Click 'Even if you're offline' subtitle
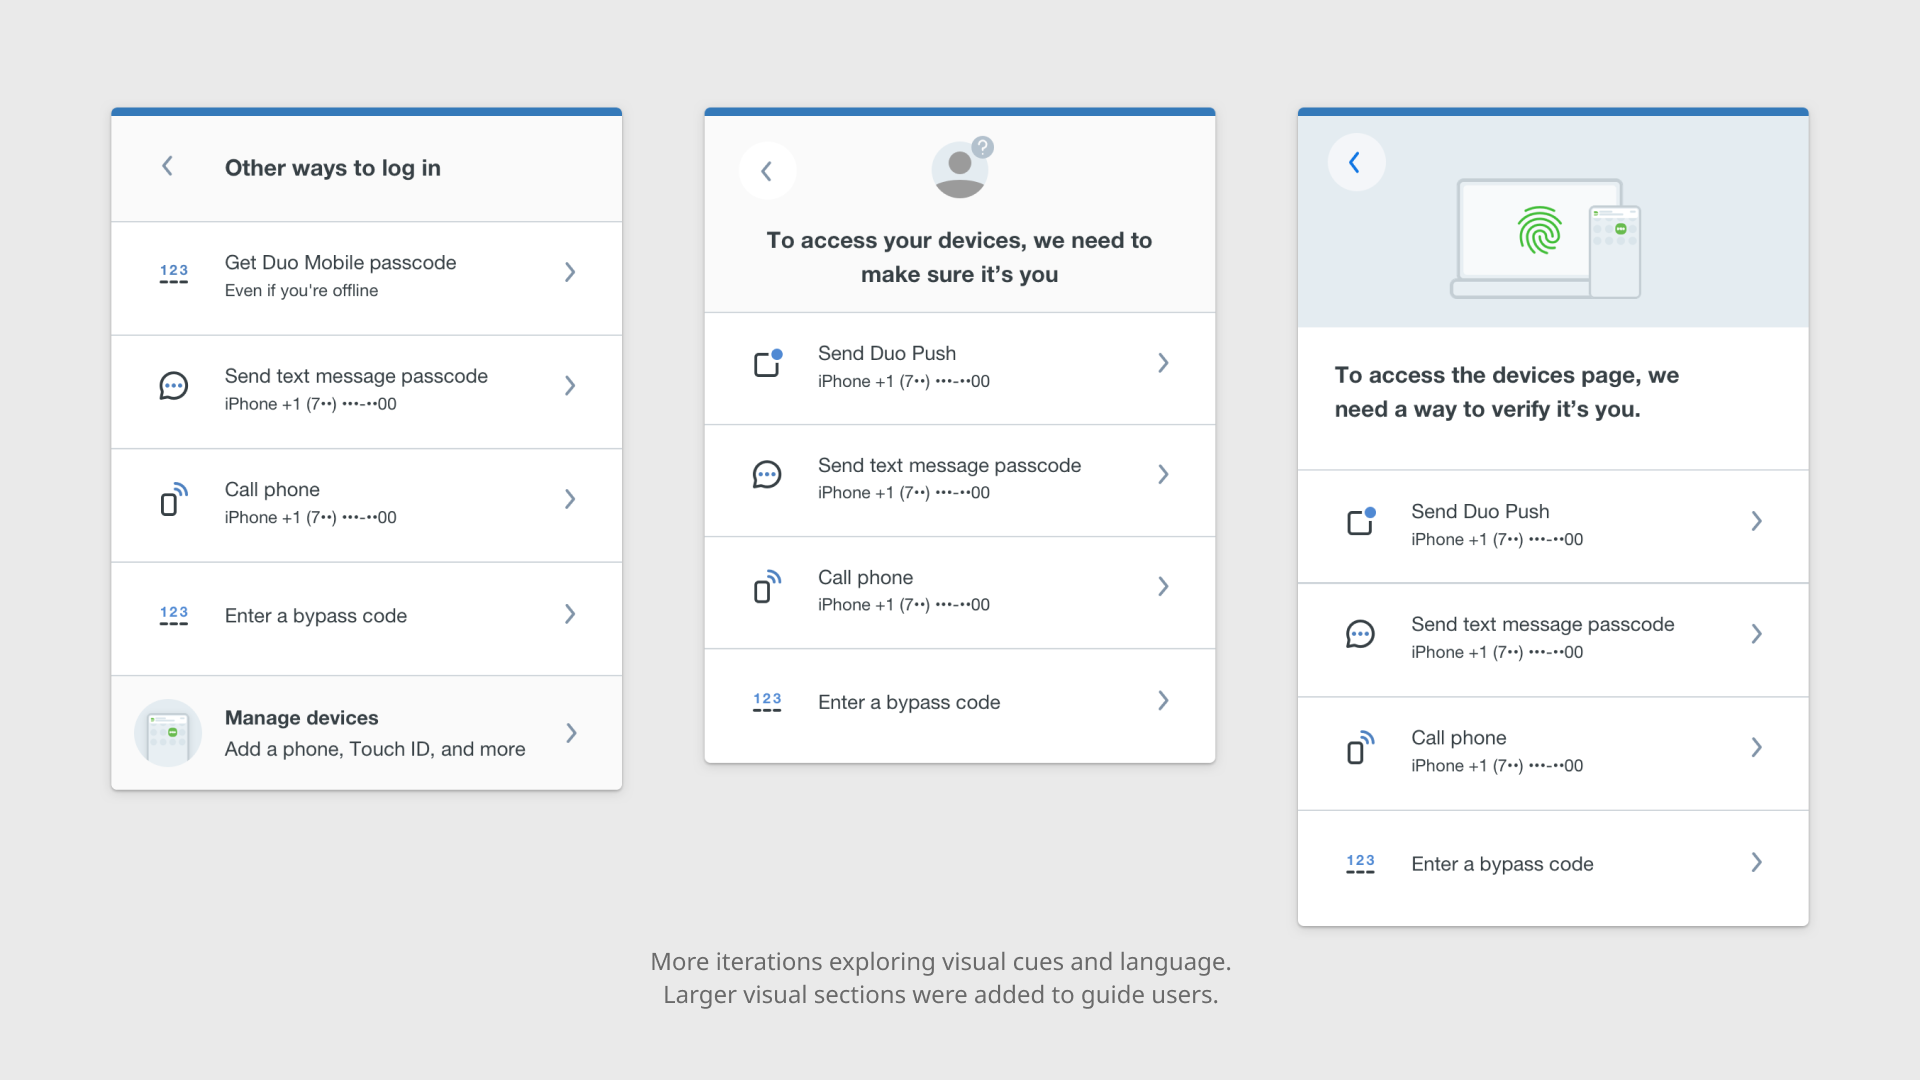Viewport: 1920px width, 1080px height. pos(301,290)
